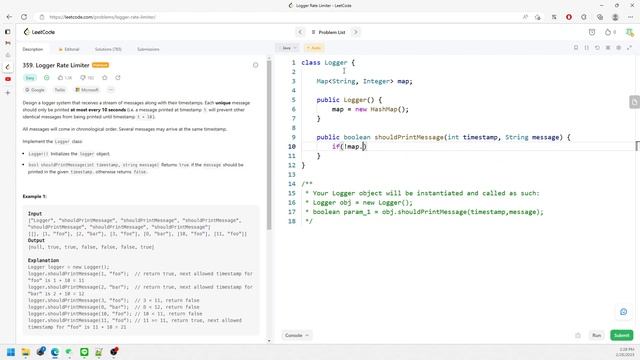Click the LeetCode logo
Viewport: 640px width, 360px height.
[39, 32]
